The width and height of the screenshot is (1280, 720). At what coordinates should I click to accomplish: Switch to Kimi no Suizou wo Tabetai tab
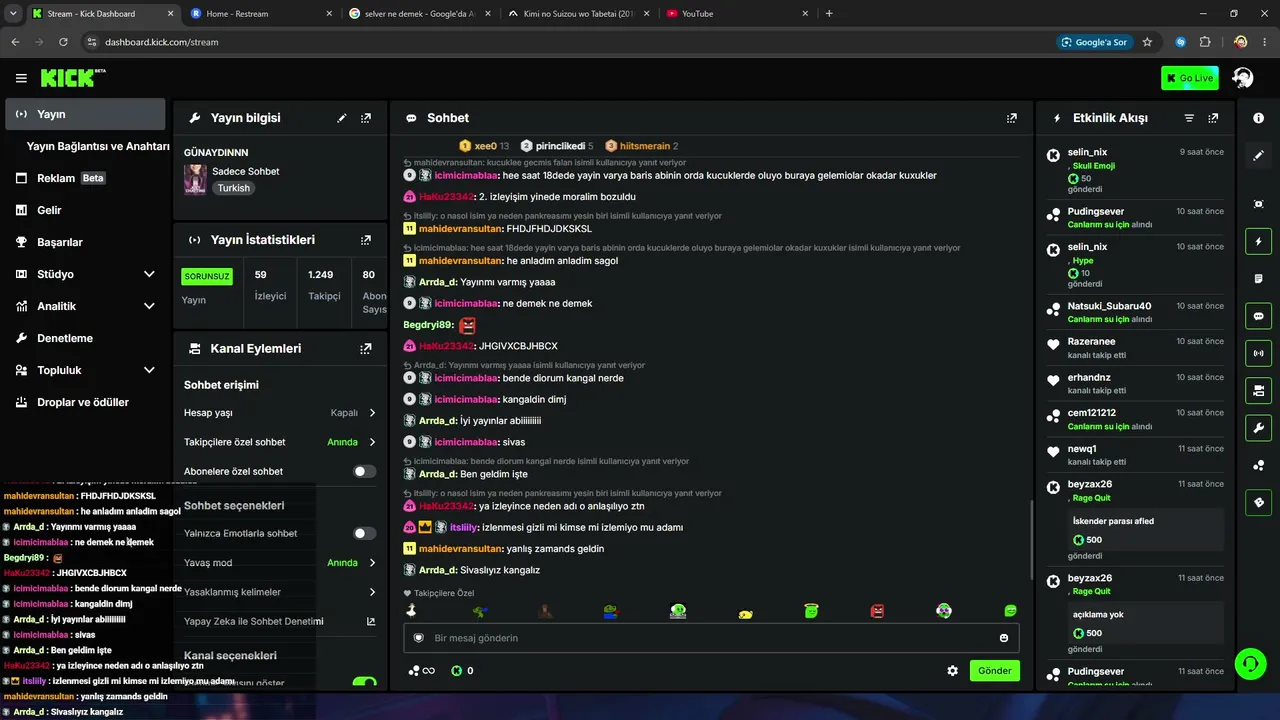tap(578, 14)
